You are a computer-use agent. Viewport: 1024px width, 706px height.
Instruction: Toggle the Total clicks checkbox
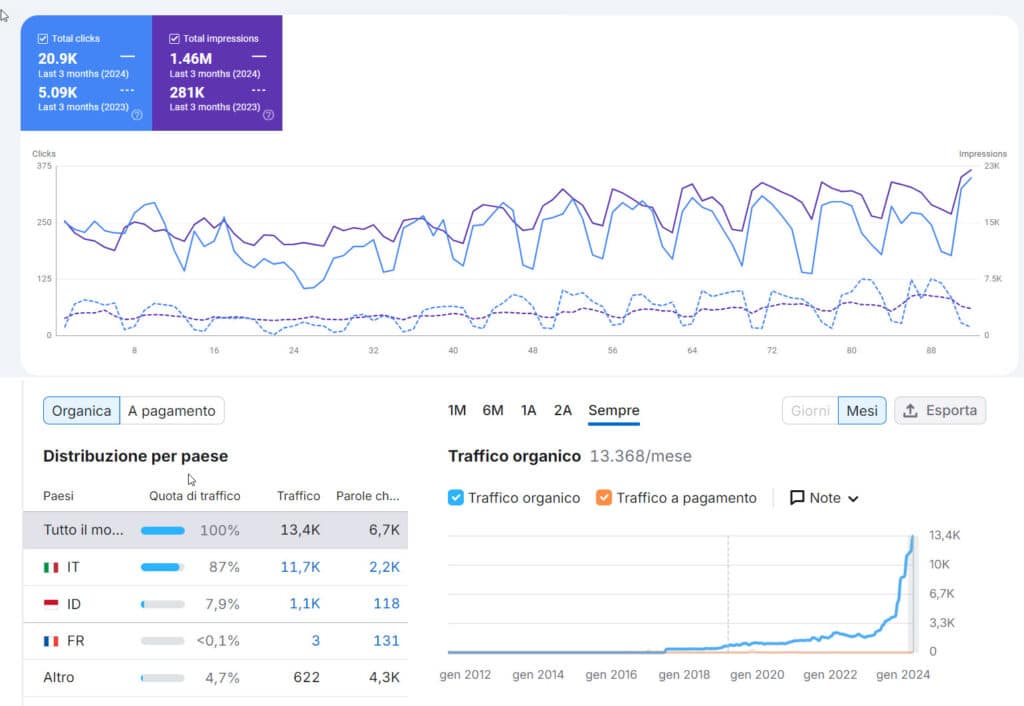(x=43, y=38)
